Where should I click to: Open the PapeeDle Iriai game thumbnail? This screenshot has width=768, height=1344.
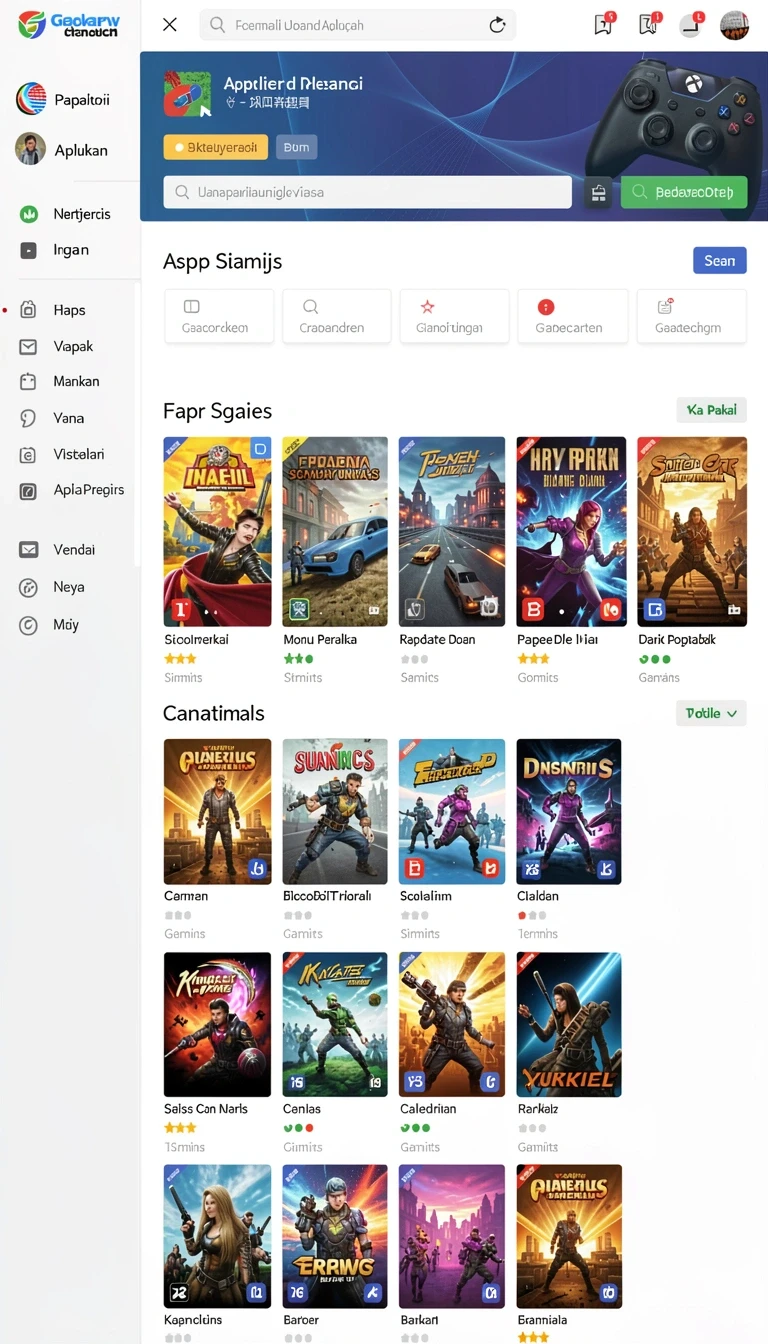point(571,531)
